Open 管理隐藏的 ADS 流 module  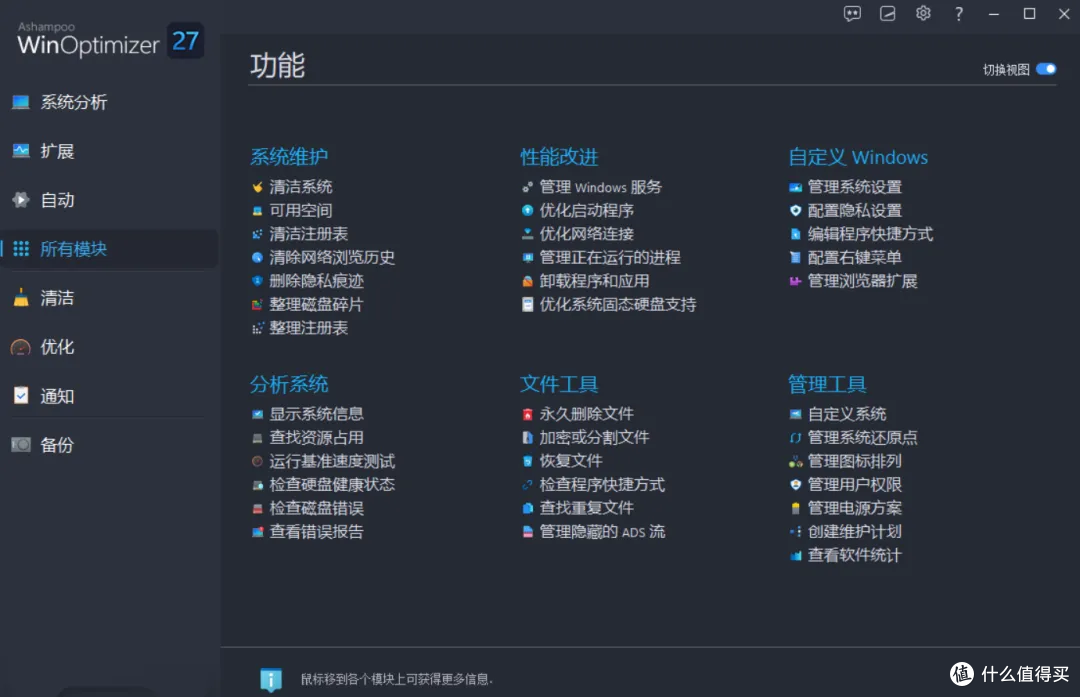pos(593,532)
